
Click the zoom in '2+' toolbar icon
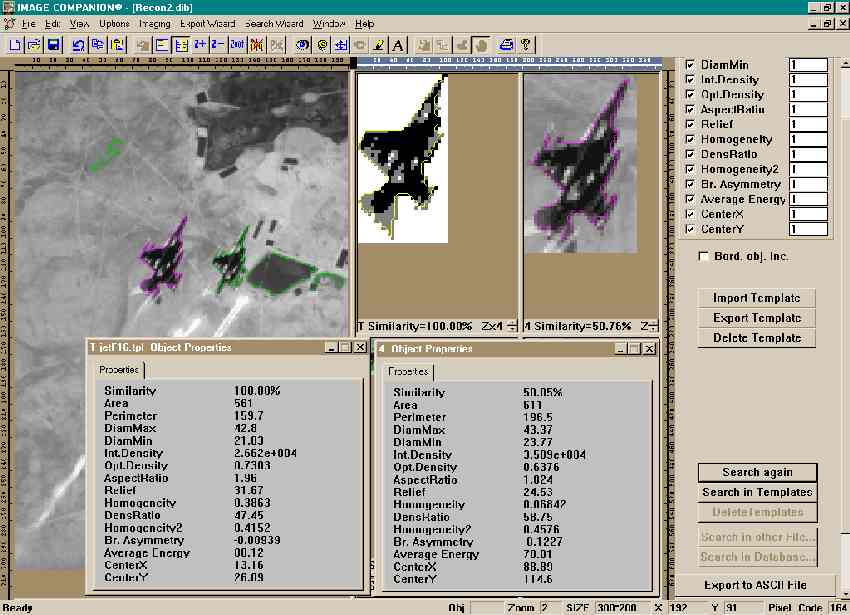200,44
